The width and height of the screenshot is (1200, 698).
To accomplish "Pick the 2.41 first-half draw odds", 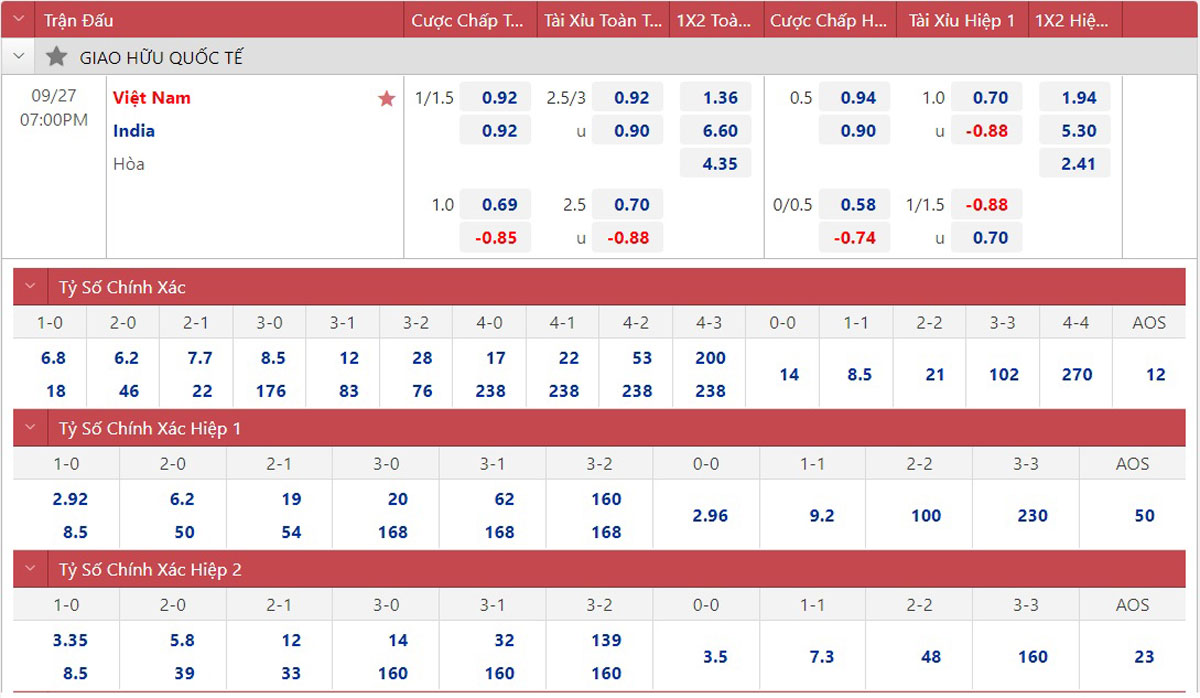I will coord(1079,164).
